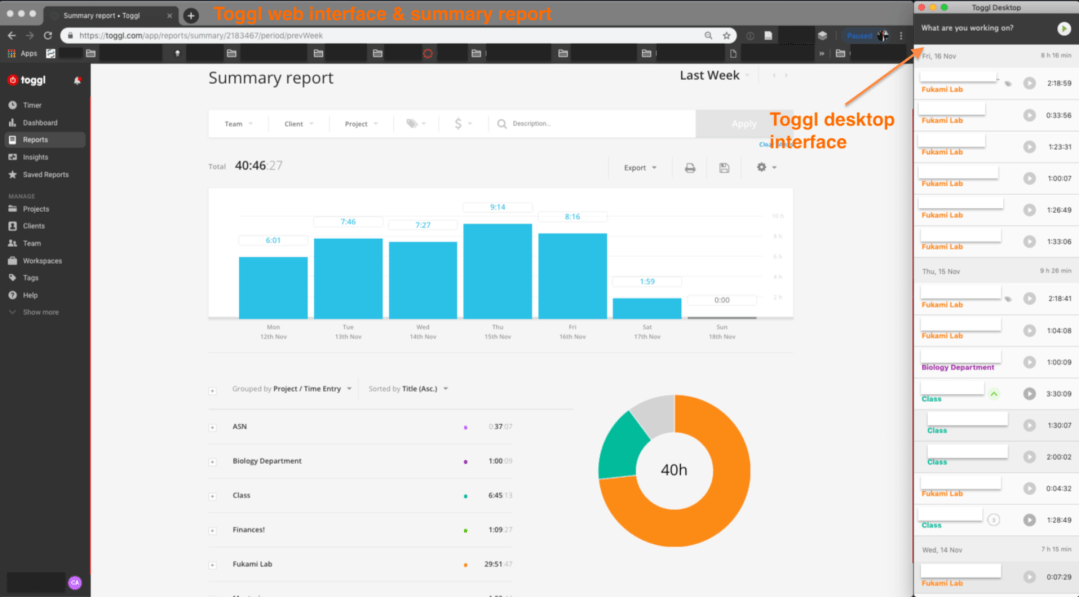Open the tags filter icon
This screenshot has width=1079, height=597.
point(414,124)
